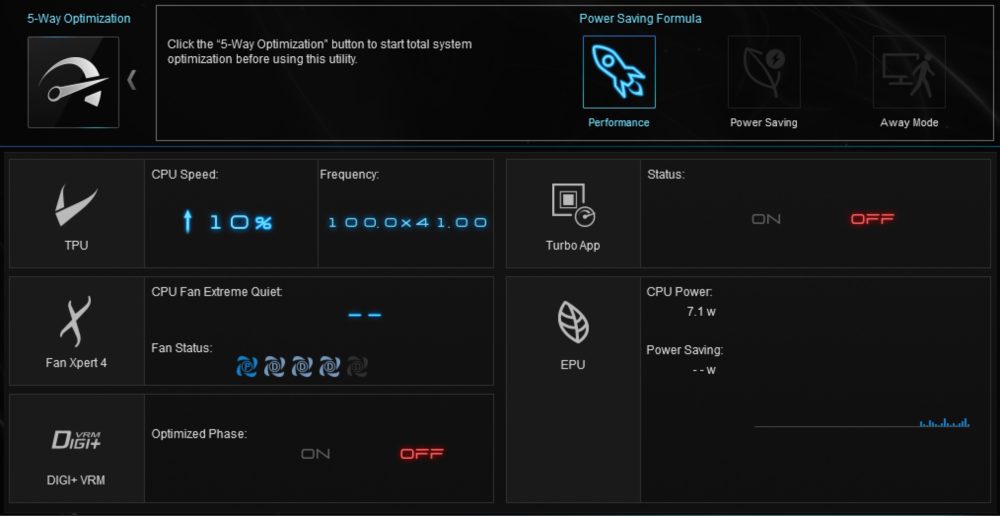Click the EPU label text
This screenshot has width=1000, height=516.
click(573, 365)
